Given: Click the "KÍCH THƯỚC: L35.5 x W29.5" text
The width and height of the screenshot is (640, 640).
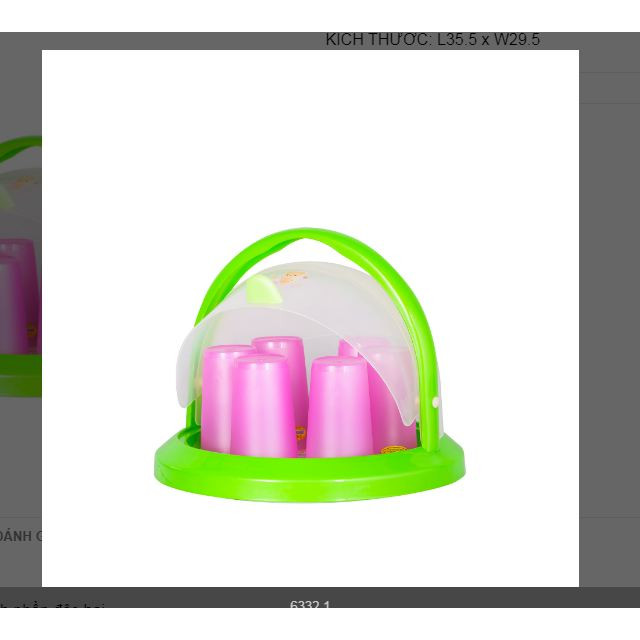Looking at the screenshot, I should (433, 40).
